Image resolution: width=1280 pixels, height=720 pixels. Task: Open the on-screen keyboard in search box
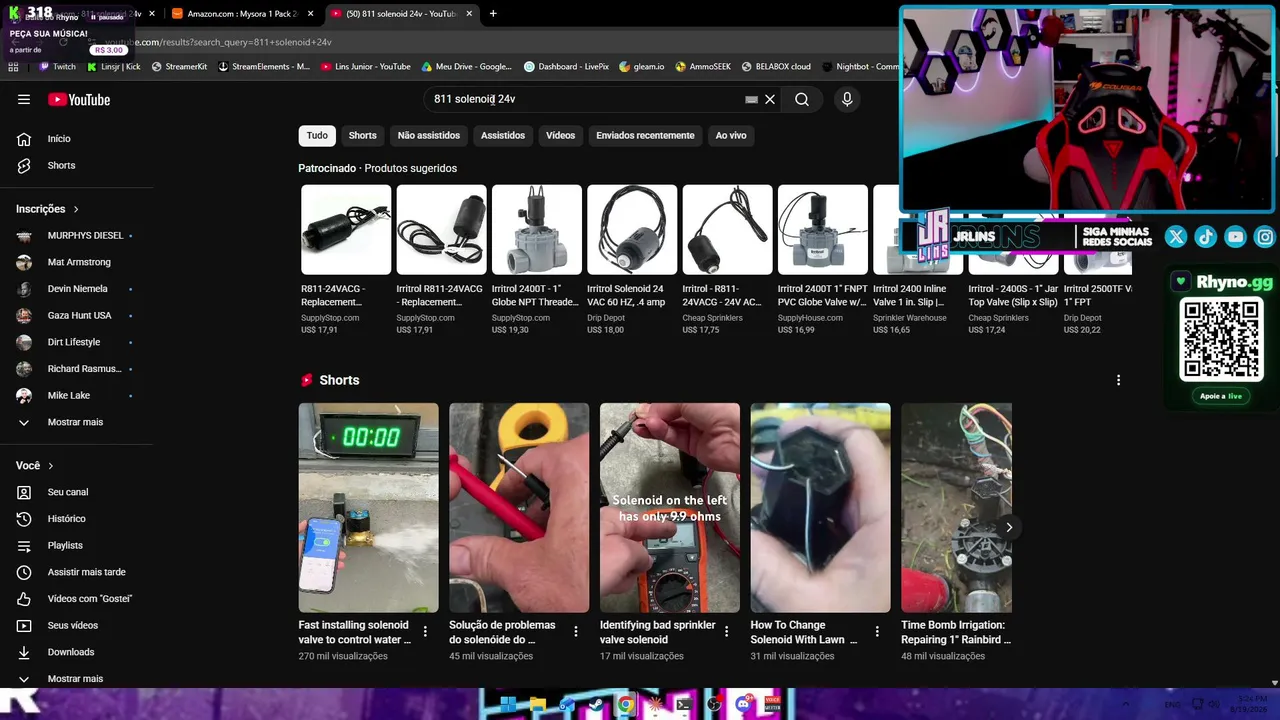click(x=751, y=99)
